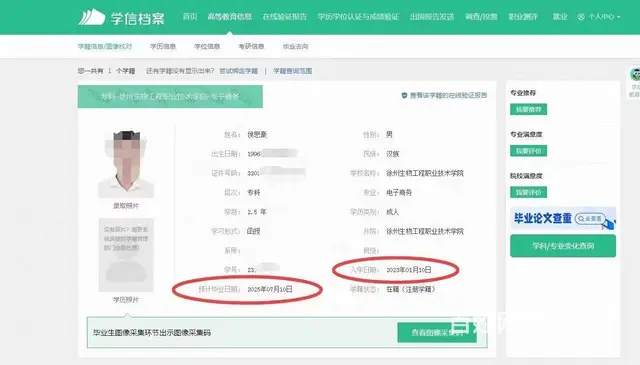Open the 毕业论文查重 banner
The height and width of the screenshot is (365, 640).
(x=563, y=219)
